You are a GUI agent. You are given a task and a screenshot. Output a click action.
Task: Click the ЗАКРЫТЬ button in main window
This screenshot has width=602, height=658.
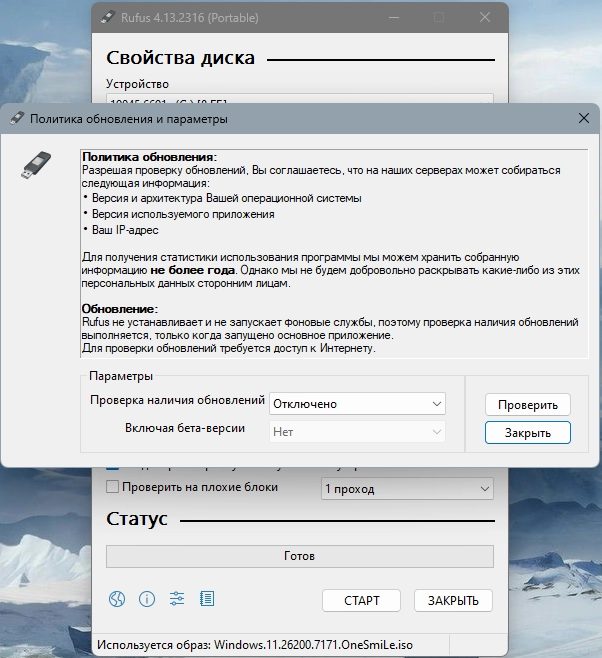click(453, 601)
